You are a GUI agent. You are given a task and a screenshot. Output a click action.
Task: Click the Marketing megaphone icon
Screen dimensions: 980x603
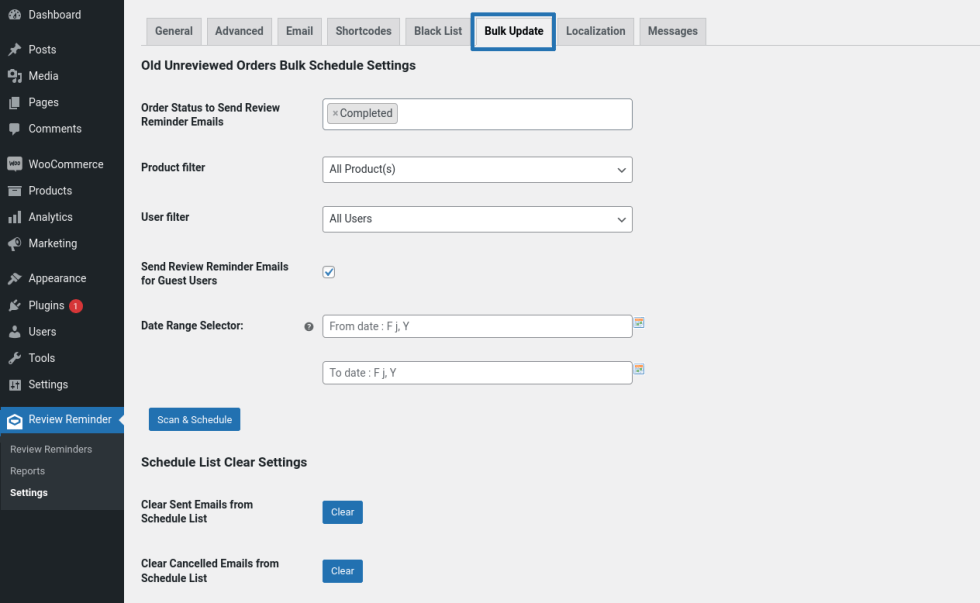[14, 243]
